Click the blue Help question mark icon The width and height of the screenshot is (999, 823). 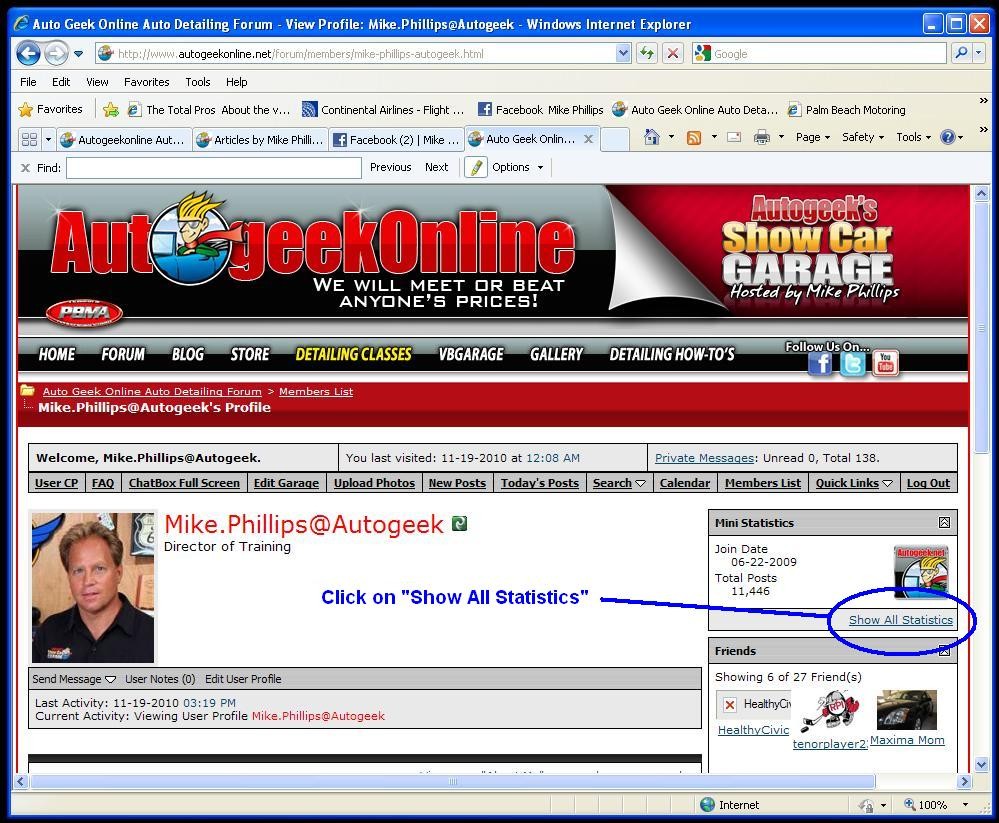948,137
